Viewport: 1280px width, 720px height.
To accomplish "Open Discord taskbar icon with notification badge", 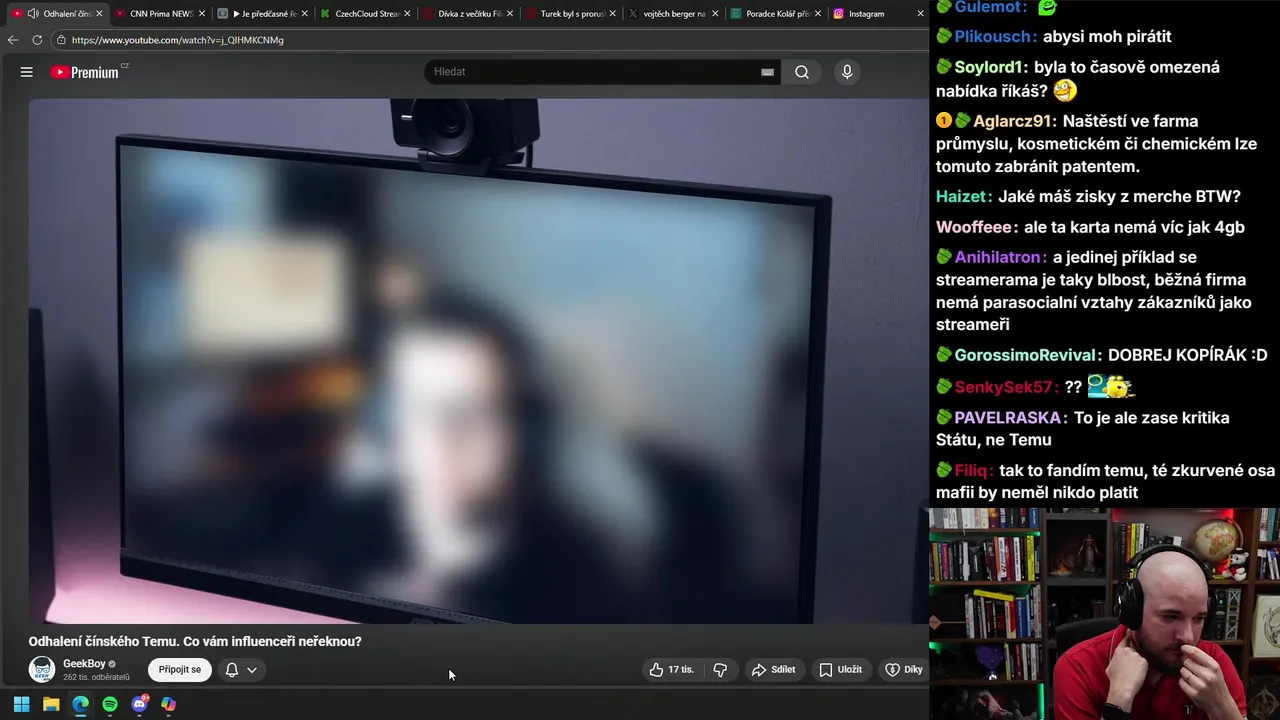I will (x=139, y=704).
